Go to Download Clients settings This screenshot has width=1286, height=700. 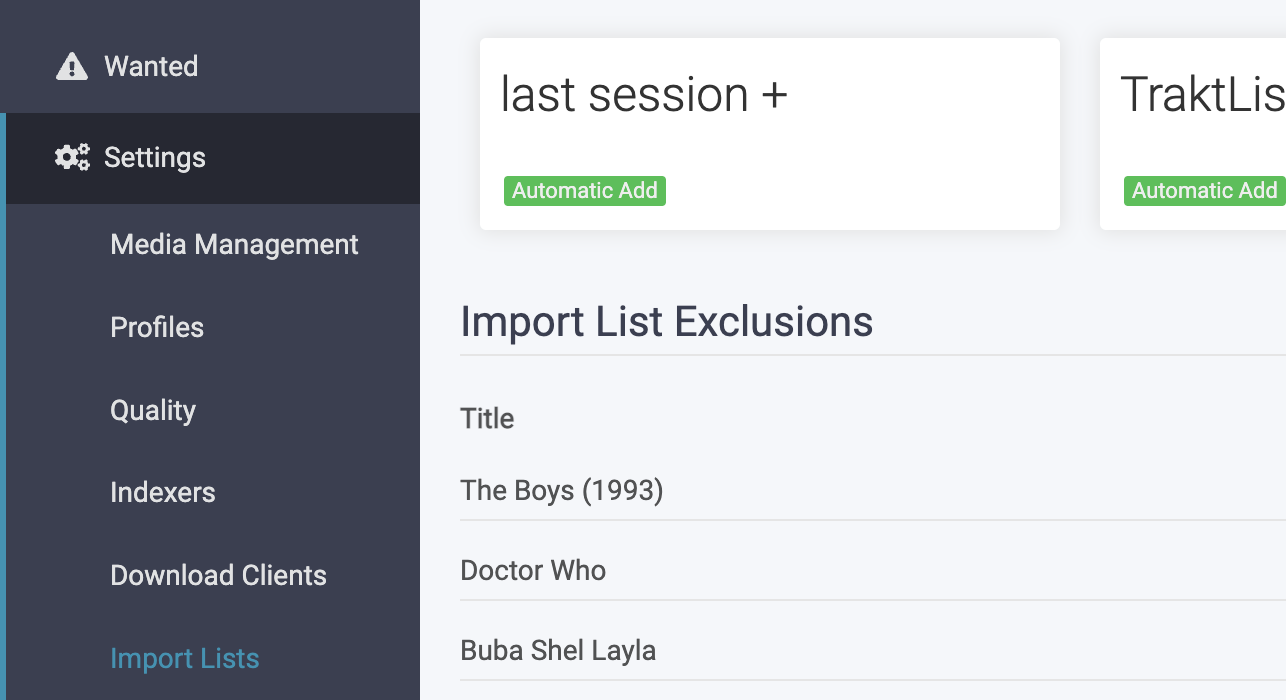pos(218,576)
